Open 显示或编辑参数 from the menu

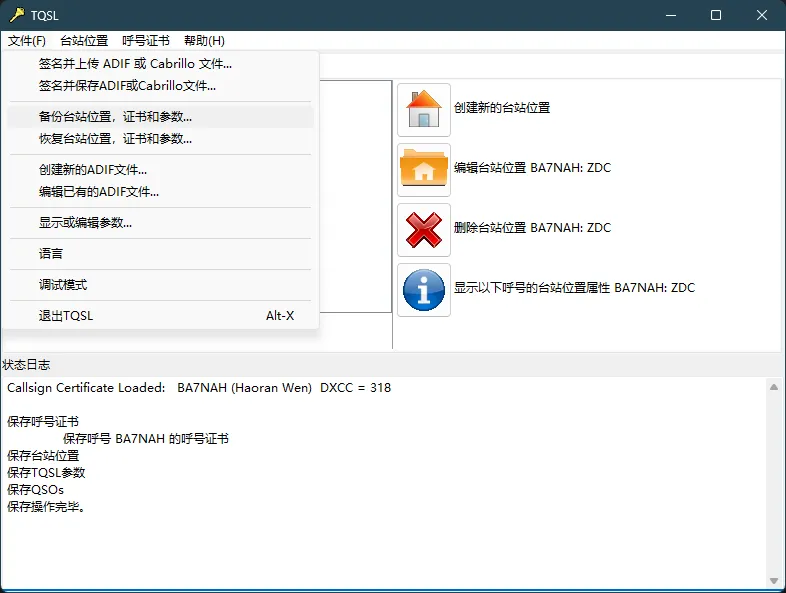point(85,223)
